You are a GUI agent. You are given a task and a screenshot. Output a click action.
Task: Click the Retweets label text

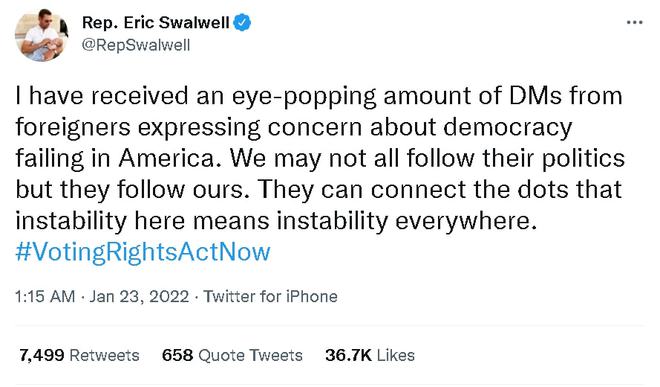tap(104, 355)
